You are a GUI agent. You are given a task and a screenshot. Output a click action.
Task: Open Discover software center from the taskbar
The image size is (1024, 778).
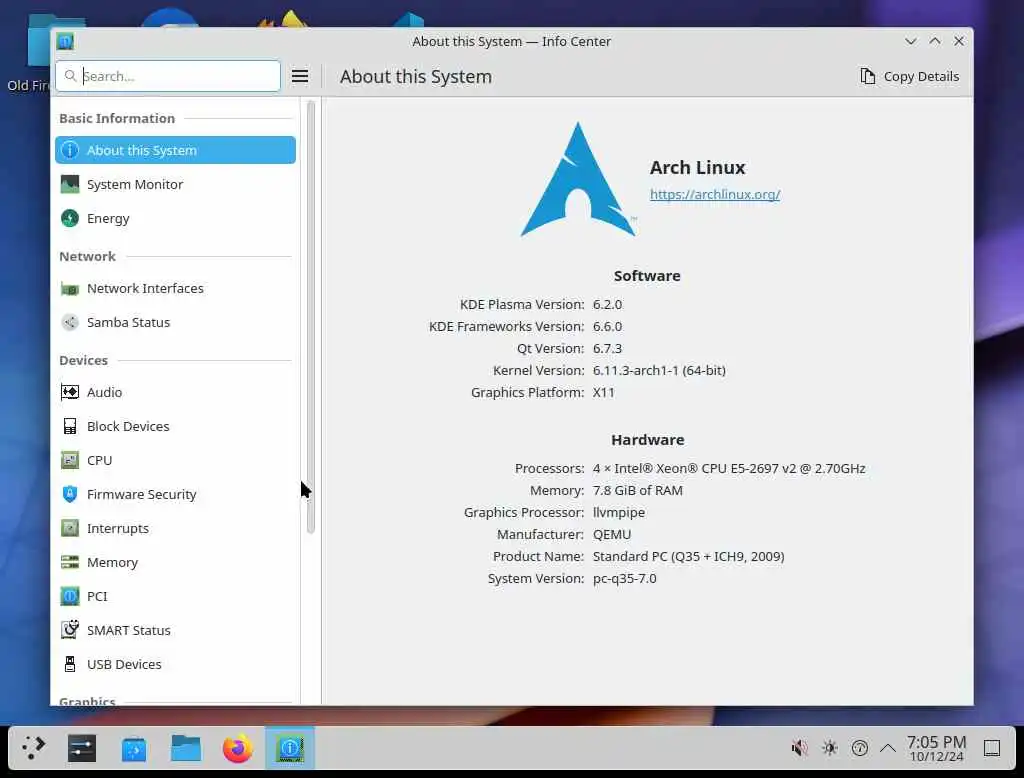(134, 748)
